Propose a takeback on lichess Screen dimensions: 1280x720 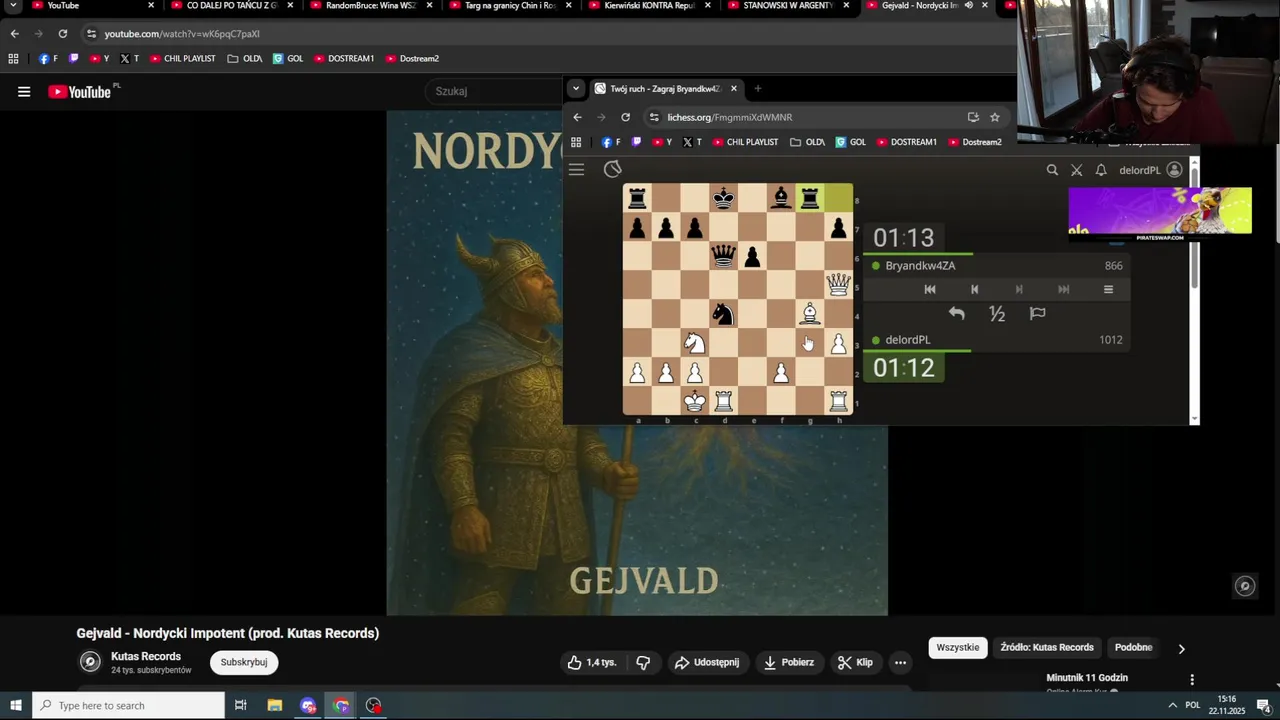(x=957, y=314)
